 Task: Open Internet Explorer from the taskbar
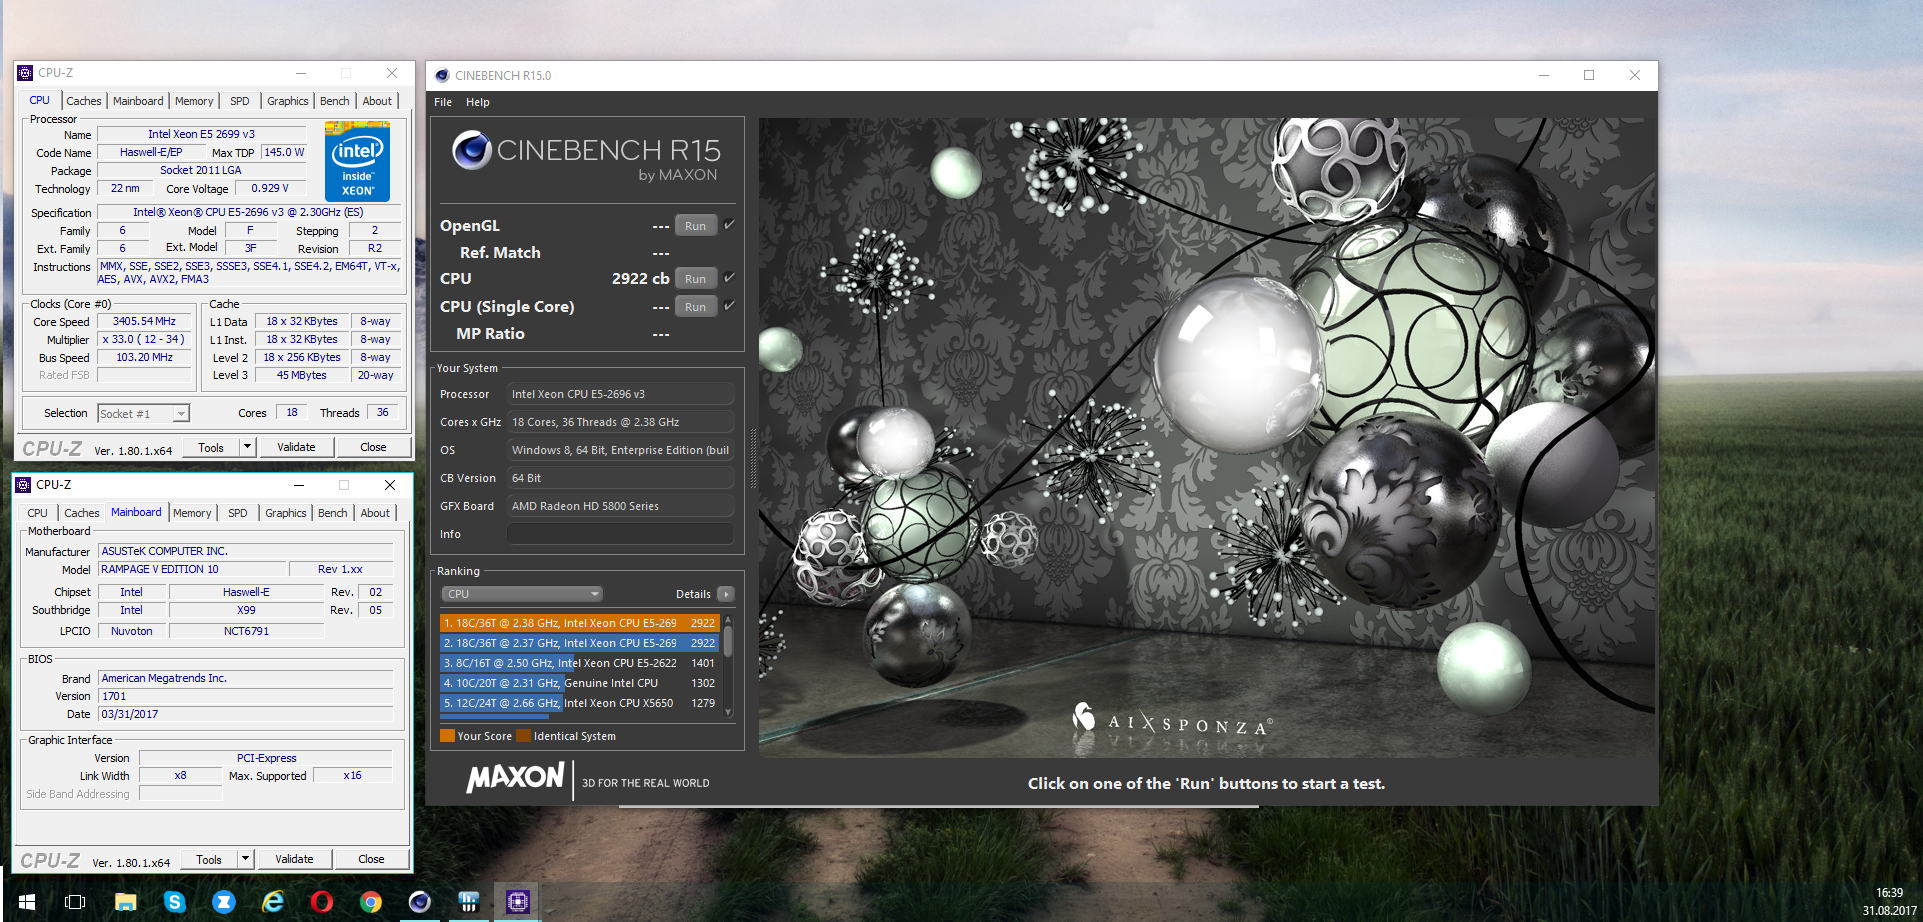tap(272, 902)
